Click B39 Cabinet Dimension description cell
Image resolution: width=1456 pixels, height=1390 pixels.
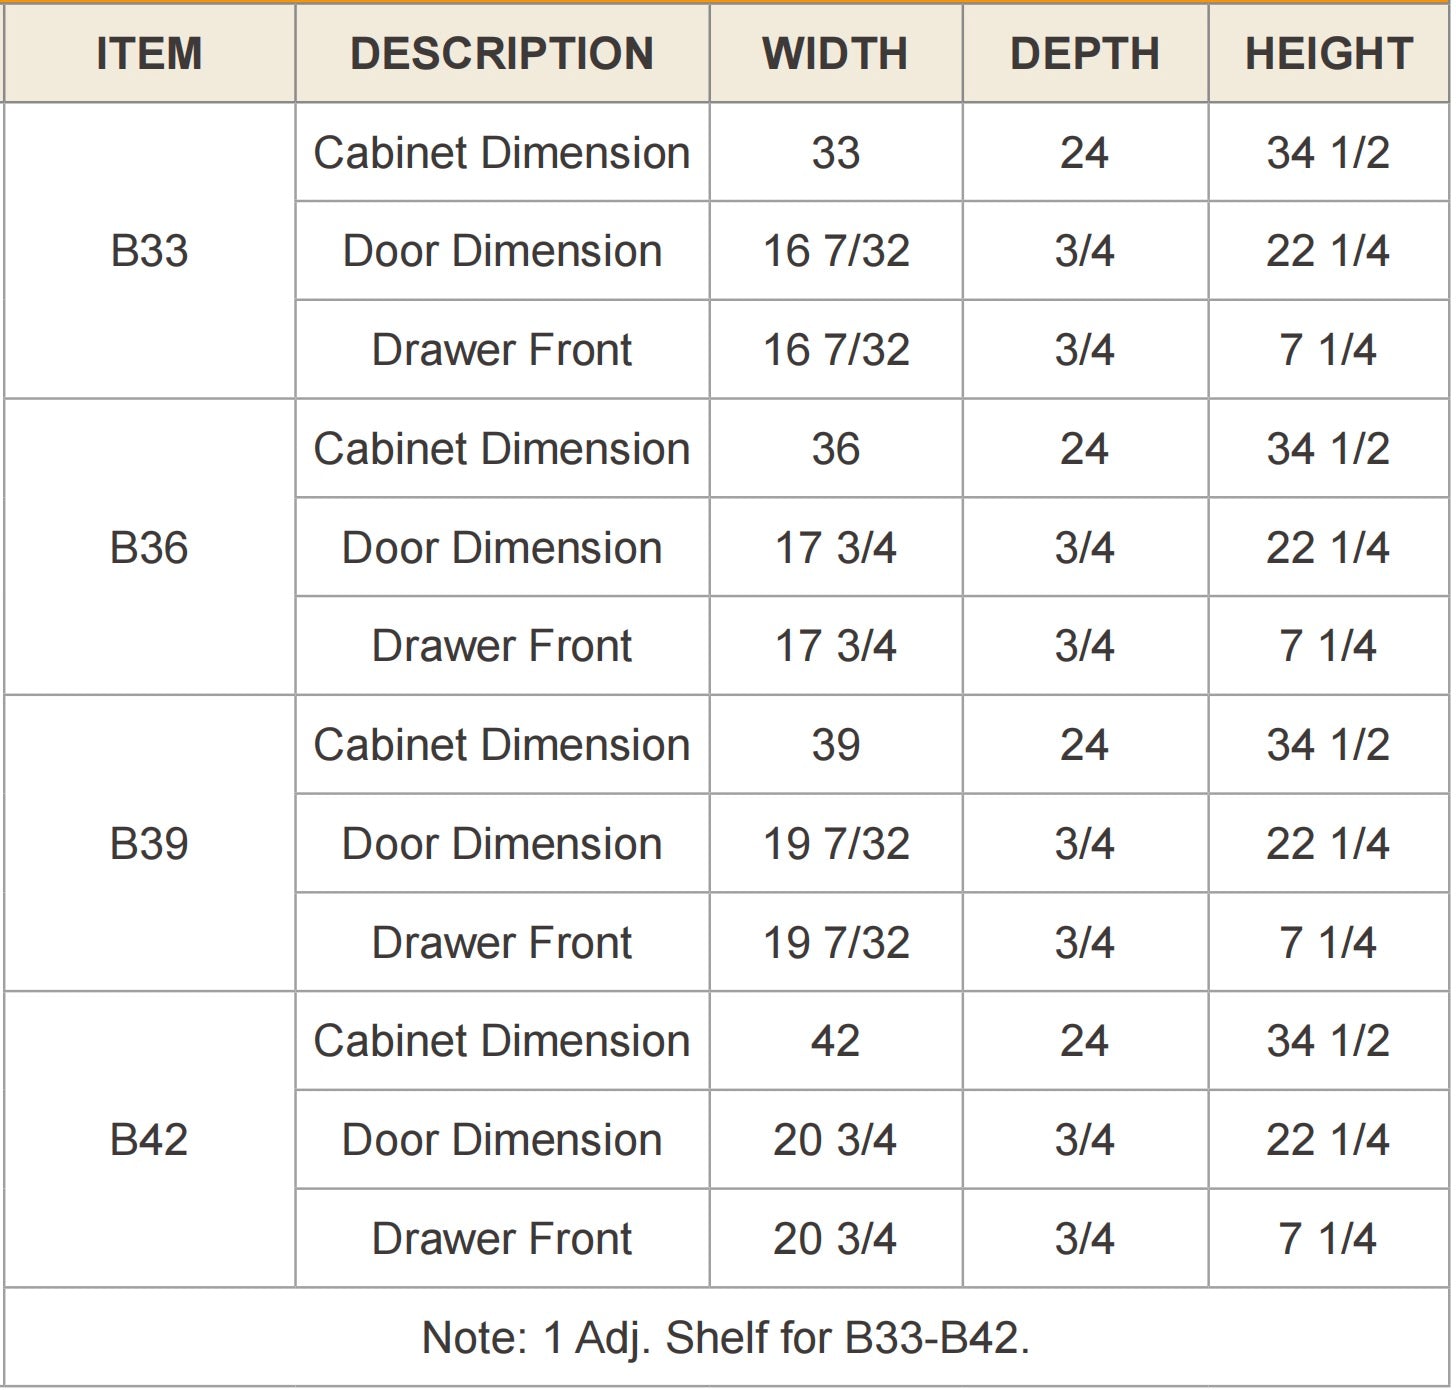pyautogui.click(x=502, y=745)
